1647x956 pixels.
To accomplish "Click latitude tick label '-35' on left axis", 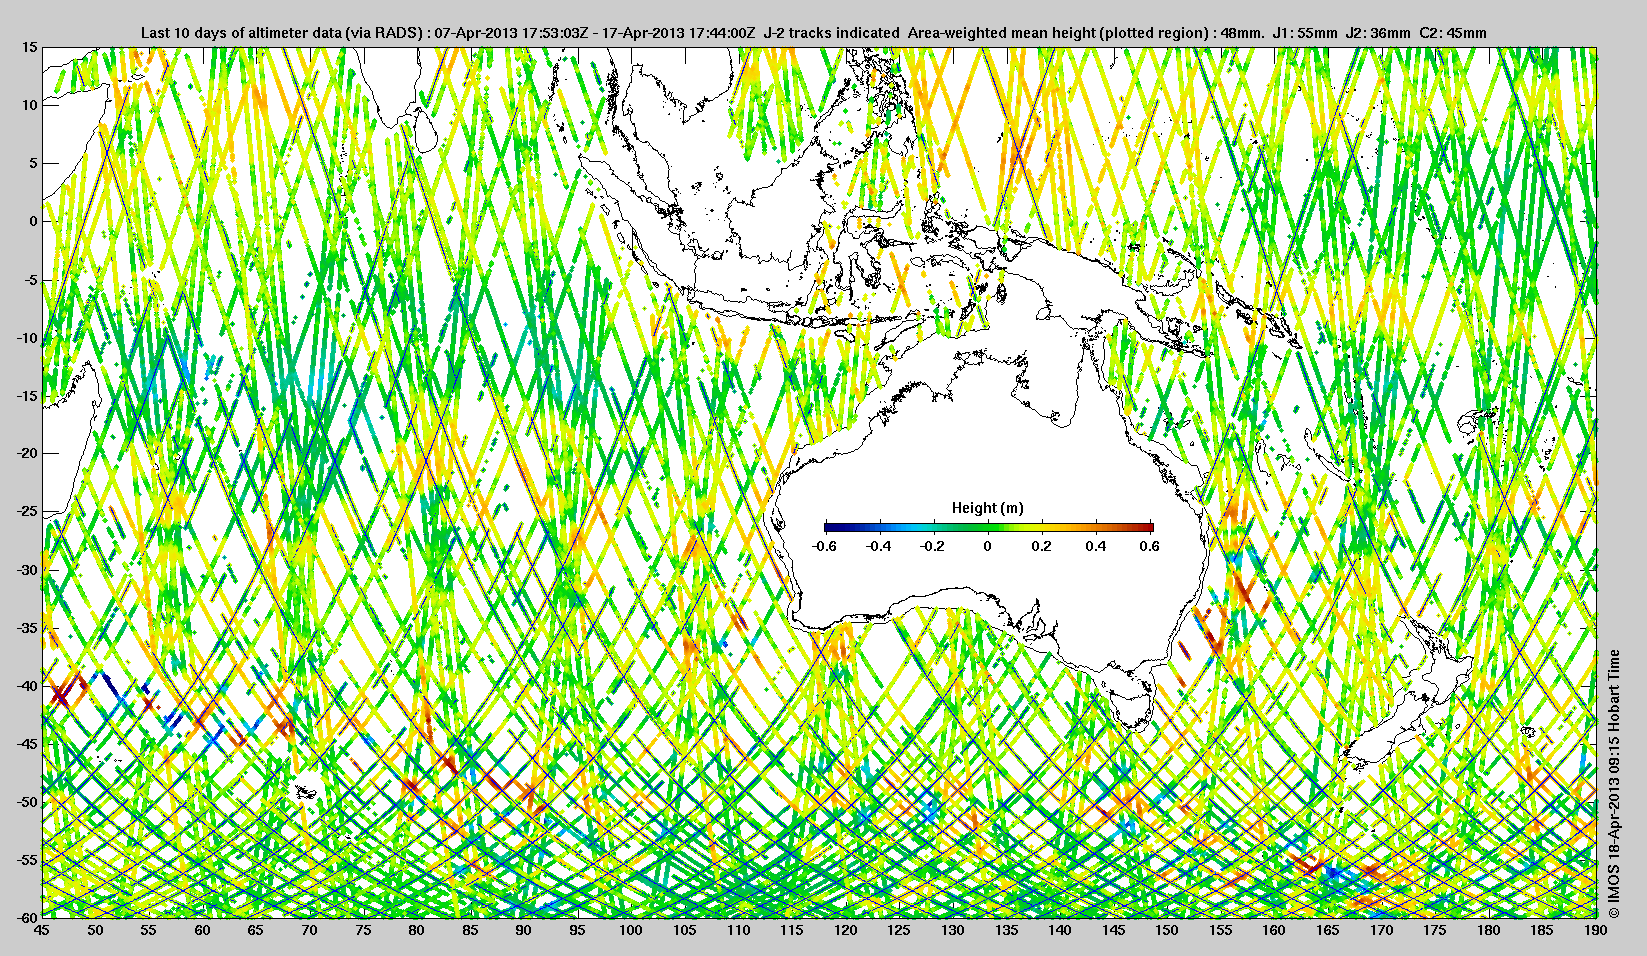I will 27,628.
